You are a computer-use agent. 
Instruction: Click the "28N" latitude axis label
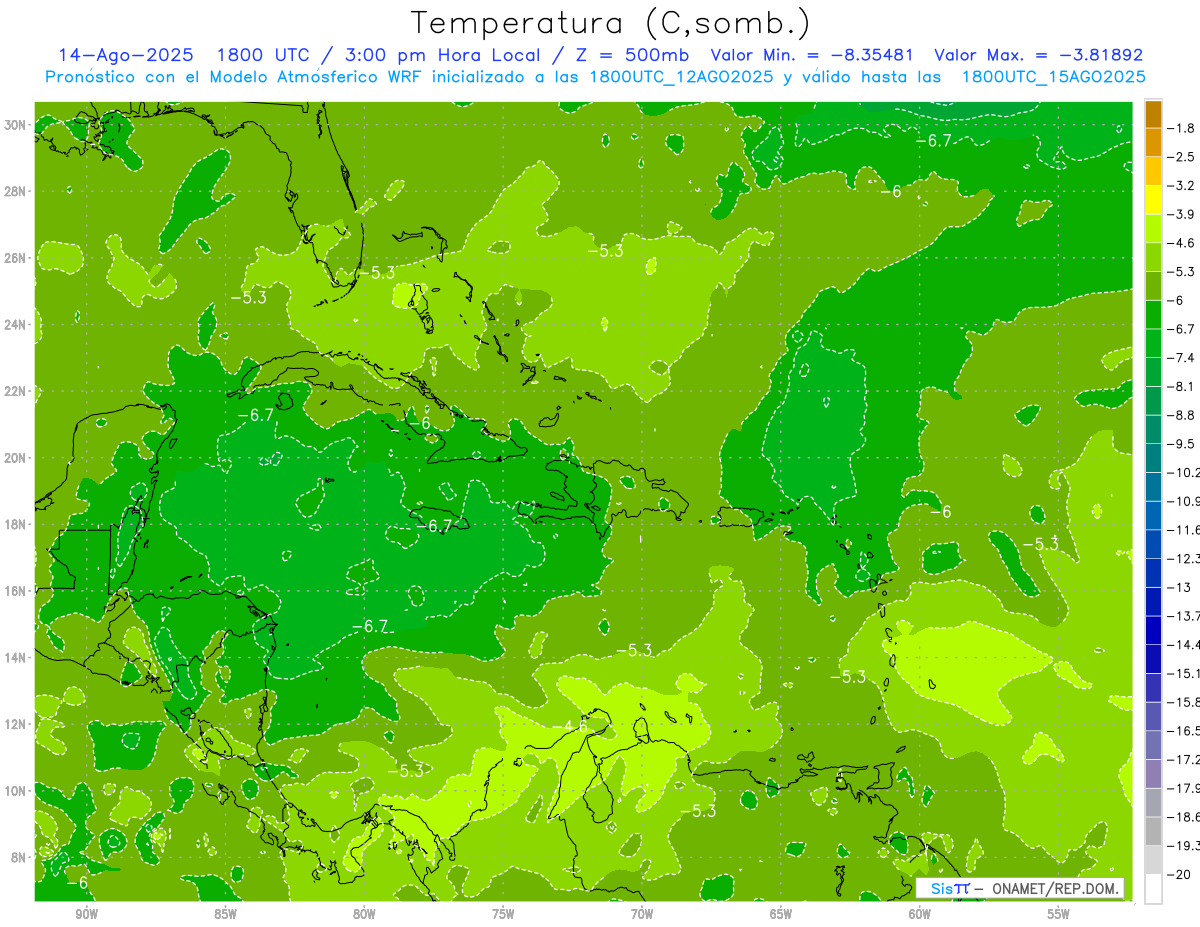pyautogui.click(x=16, y=191)
